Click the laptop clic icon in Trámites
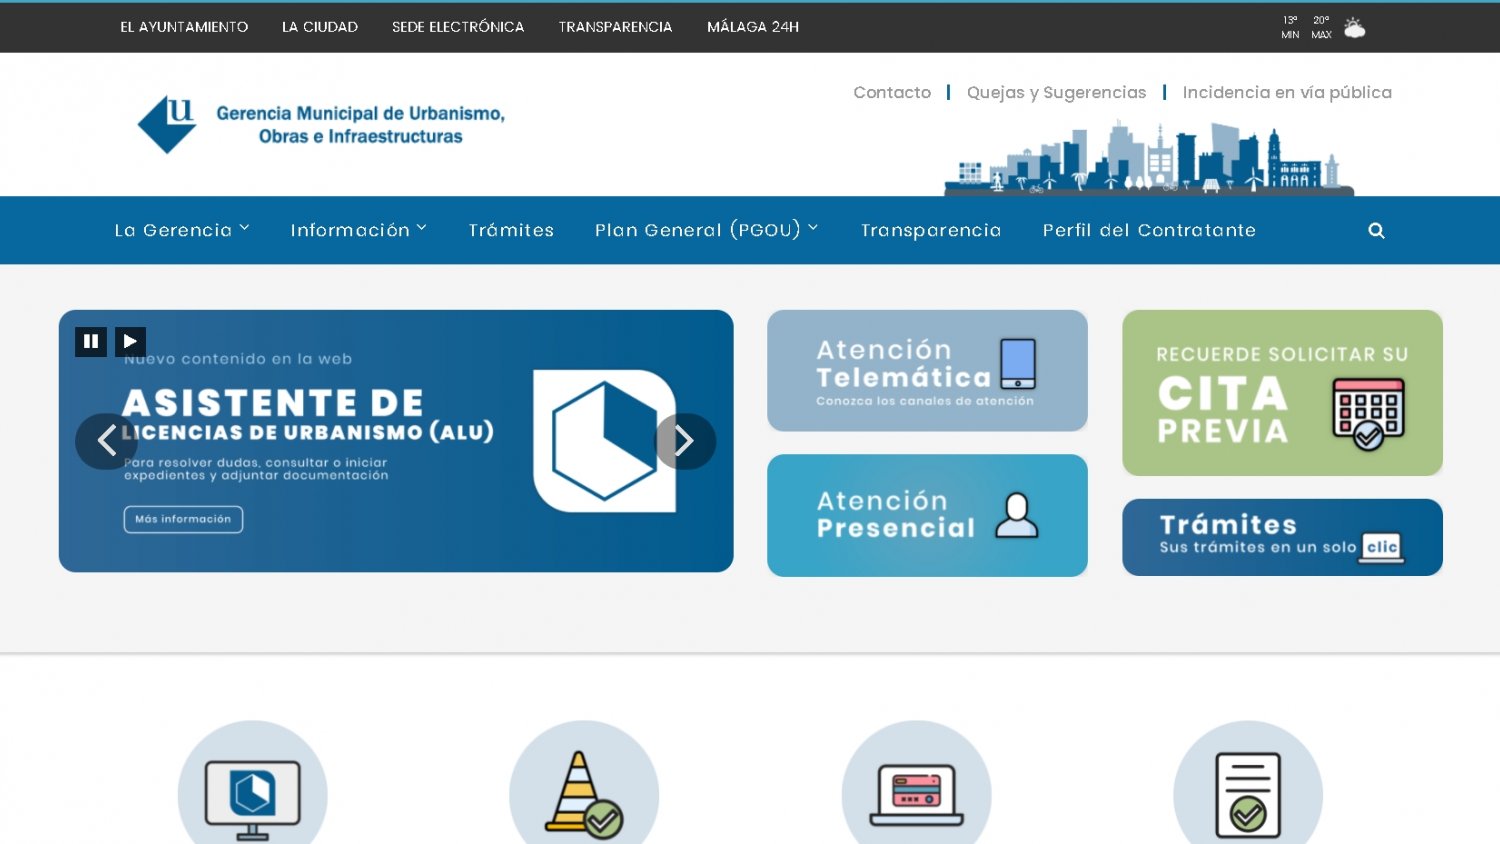Viewport: 1500px width, 844px height. pos(1382,547)
